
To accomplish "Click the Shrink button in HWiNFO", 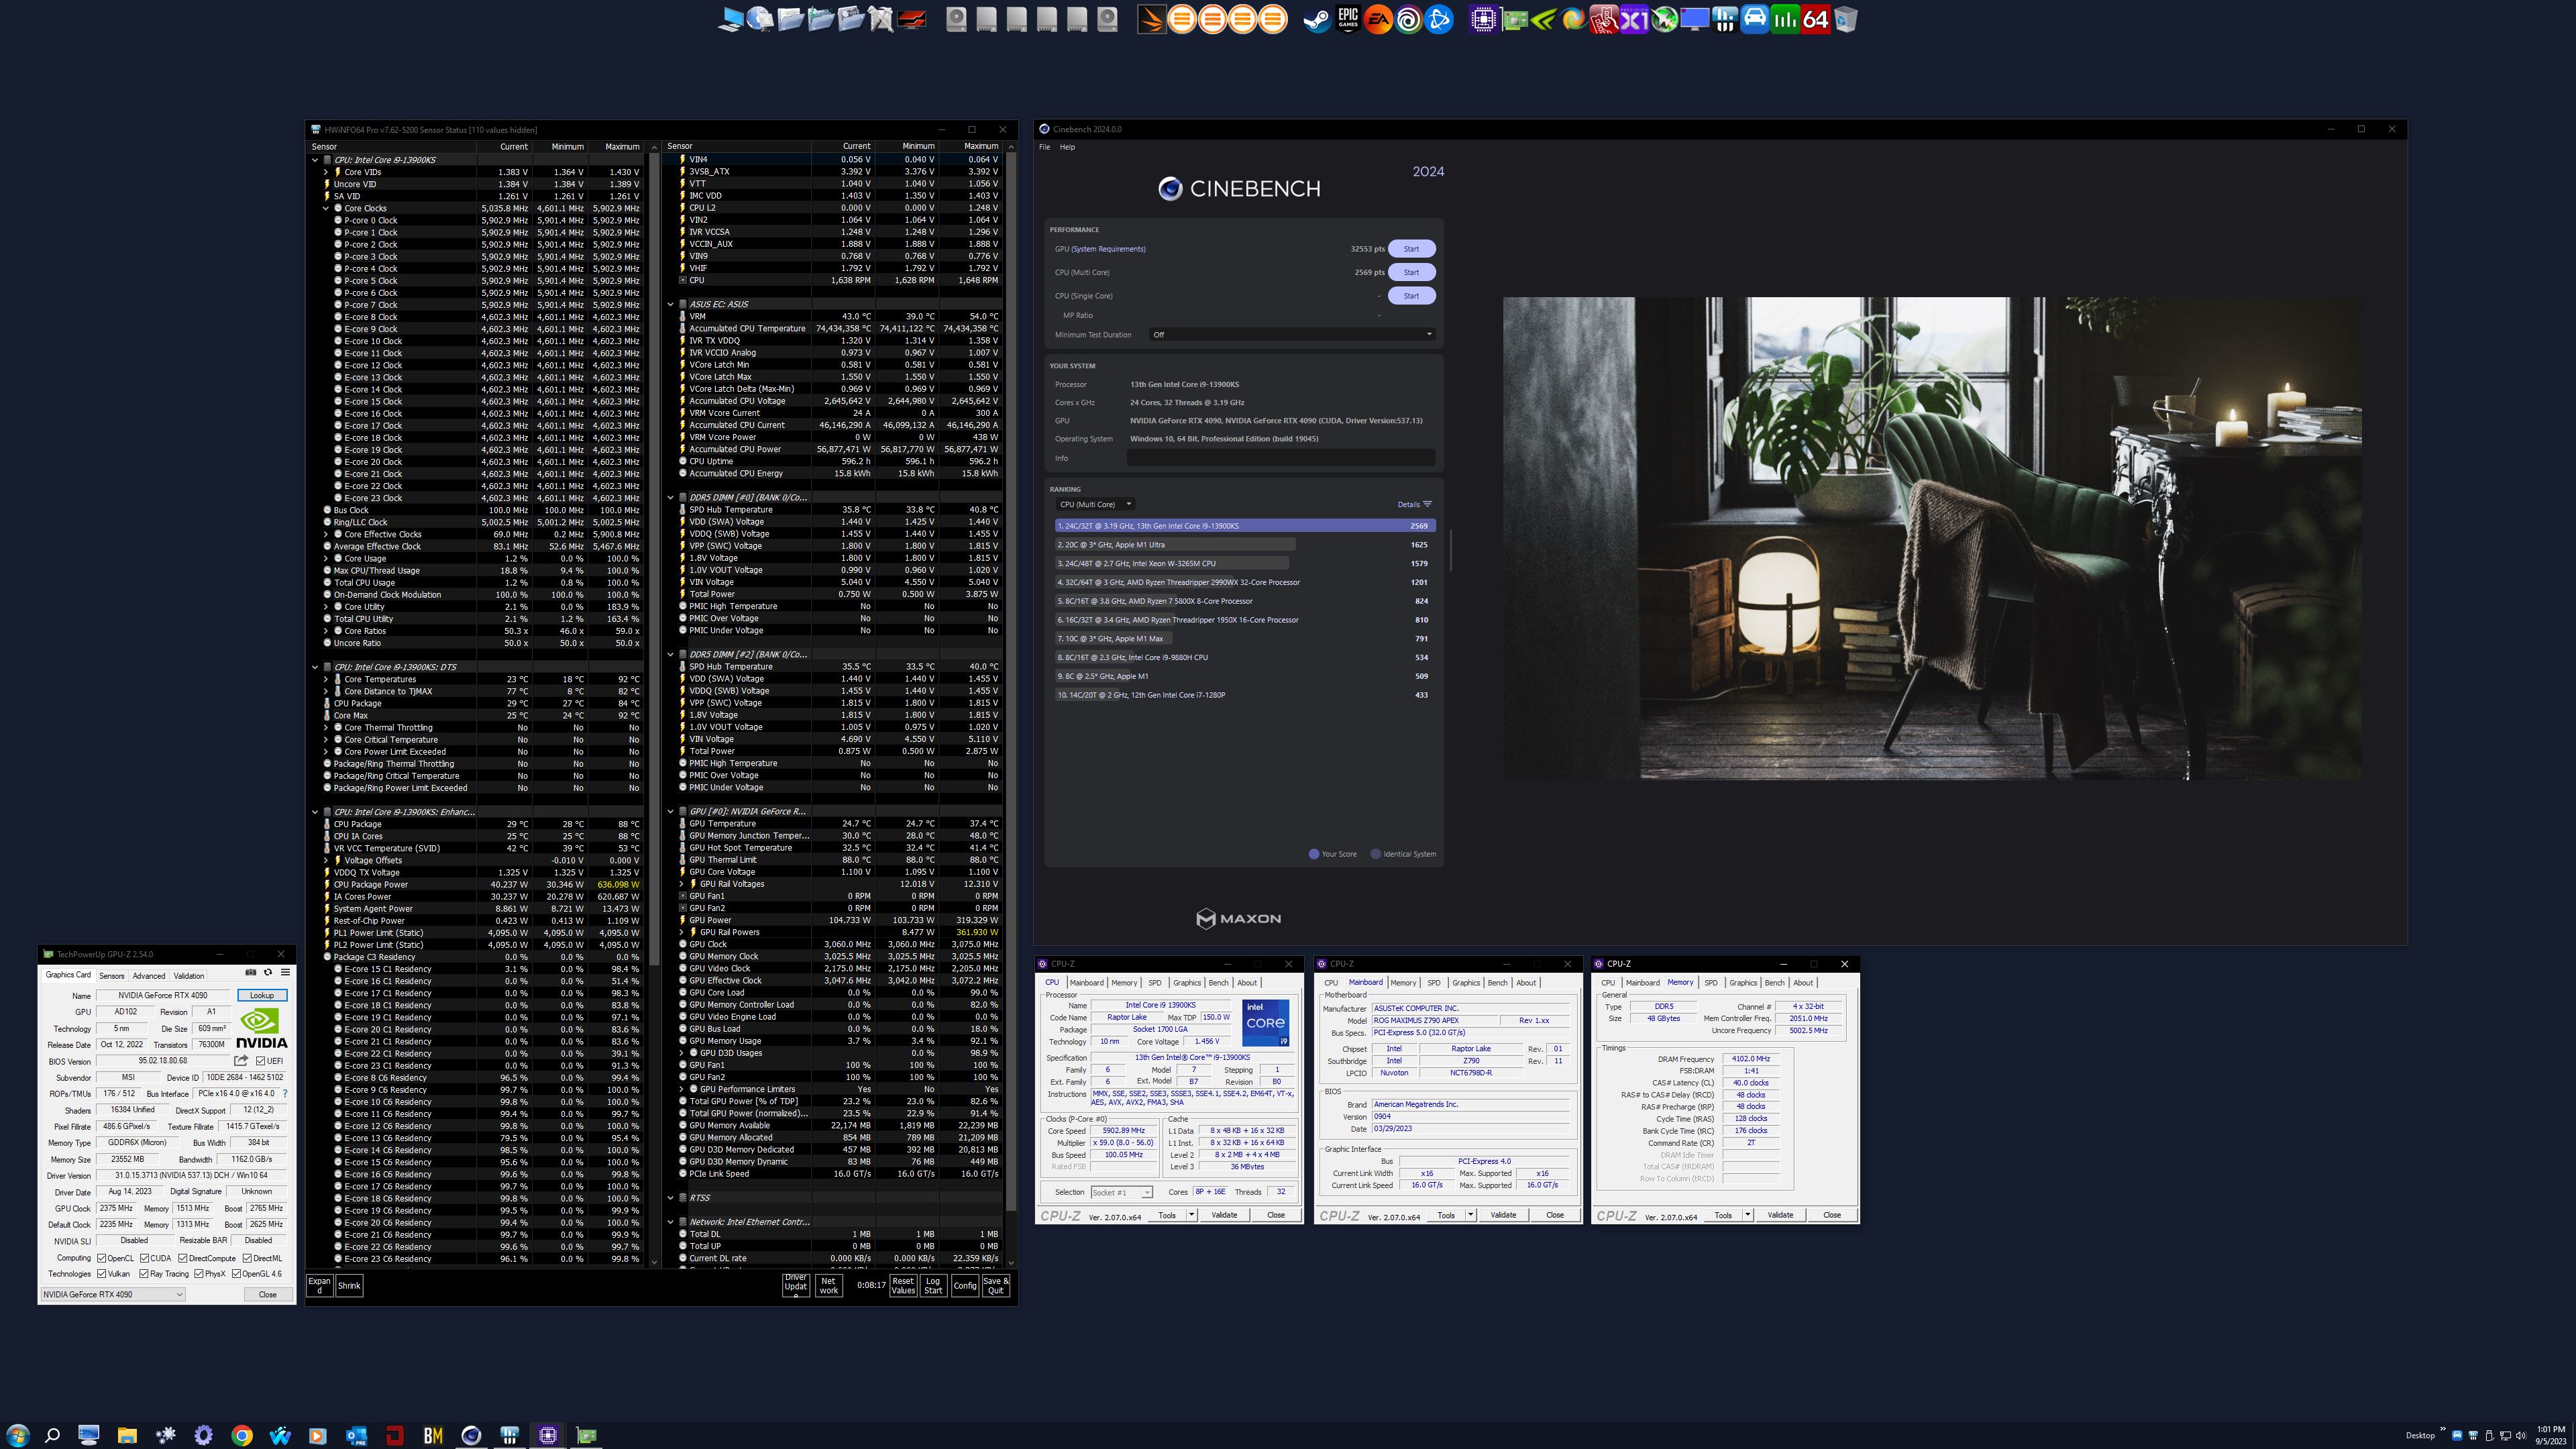I will pyautogui.click(x=349, y=1285).
